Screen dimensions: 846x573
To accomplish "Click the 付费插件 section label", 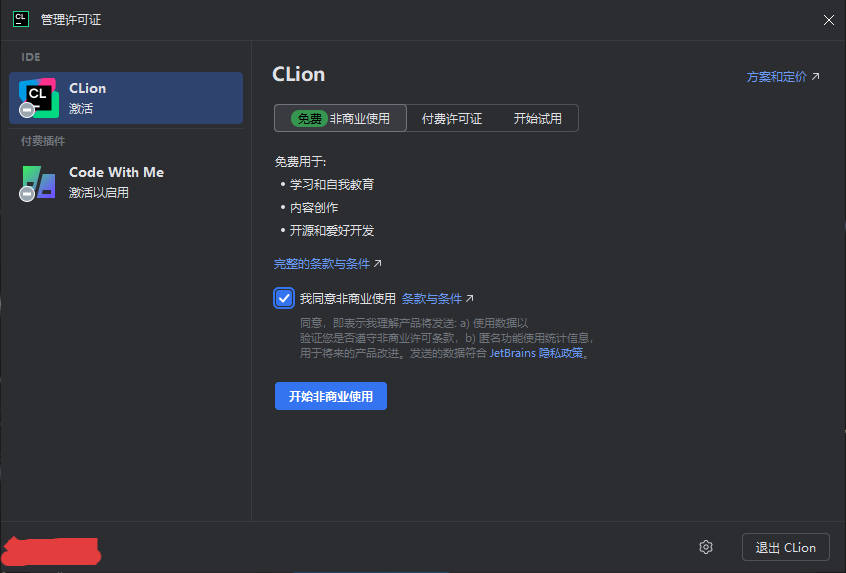I will (x=43, y=141).
